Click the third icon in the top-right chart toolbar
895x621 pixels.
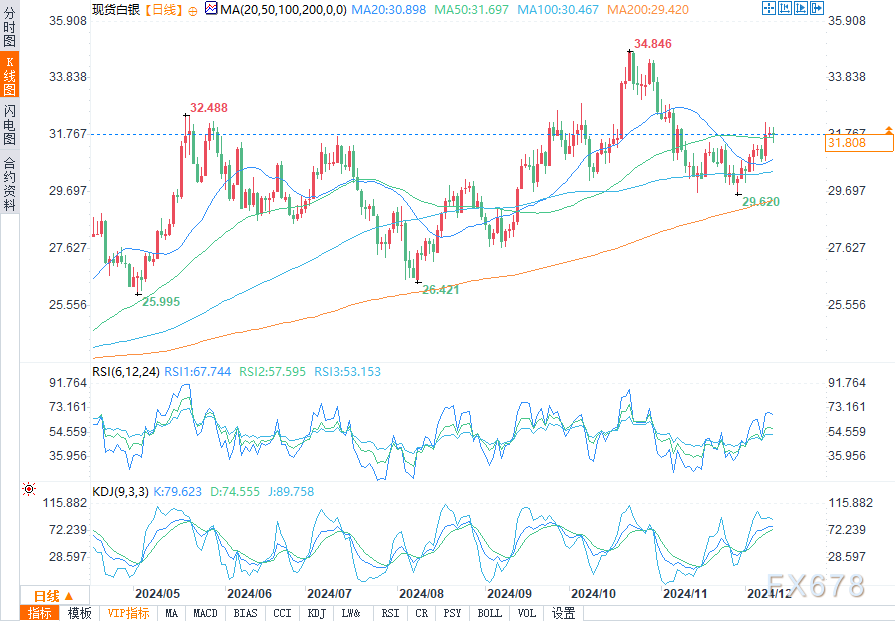coord(801,8)
